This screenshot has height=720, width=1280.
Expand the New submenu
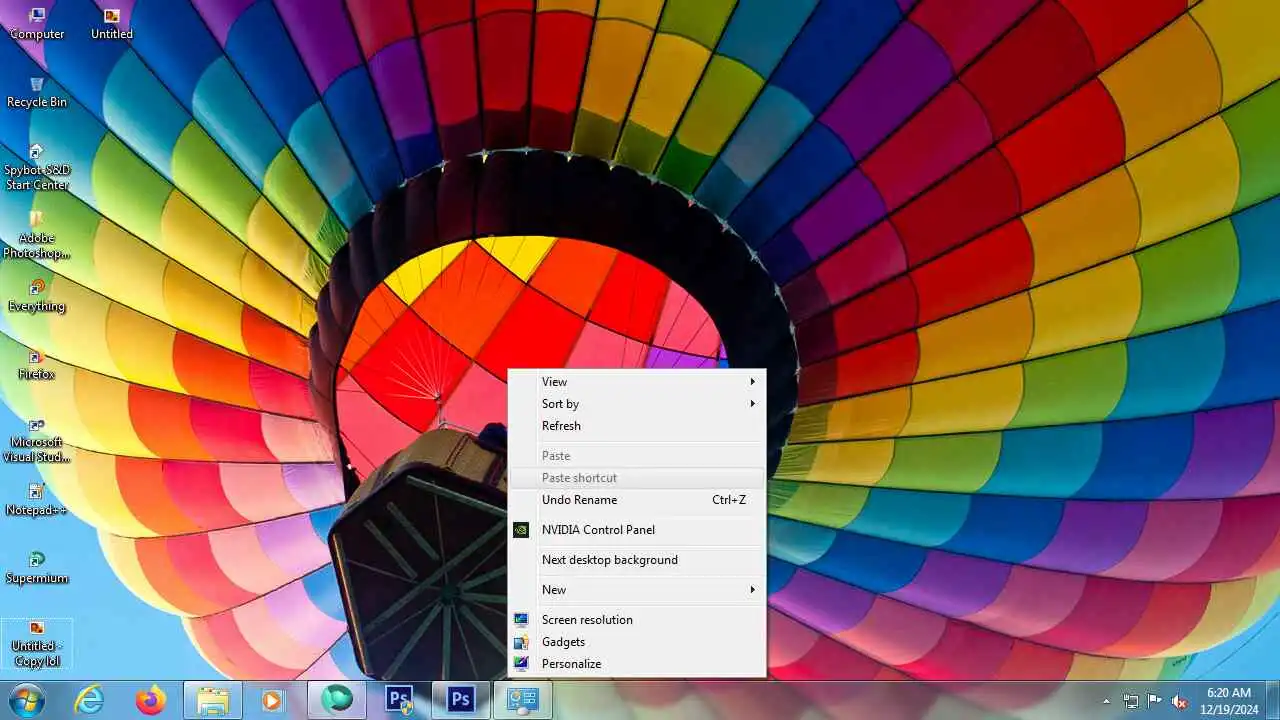point(637,590)
